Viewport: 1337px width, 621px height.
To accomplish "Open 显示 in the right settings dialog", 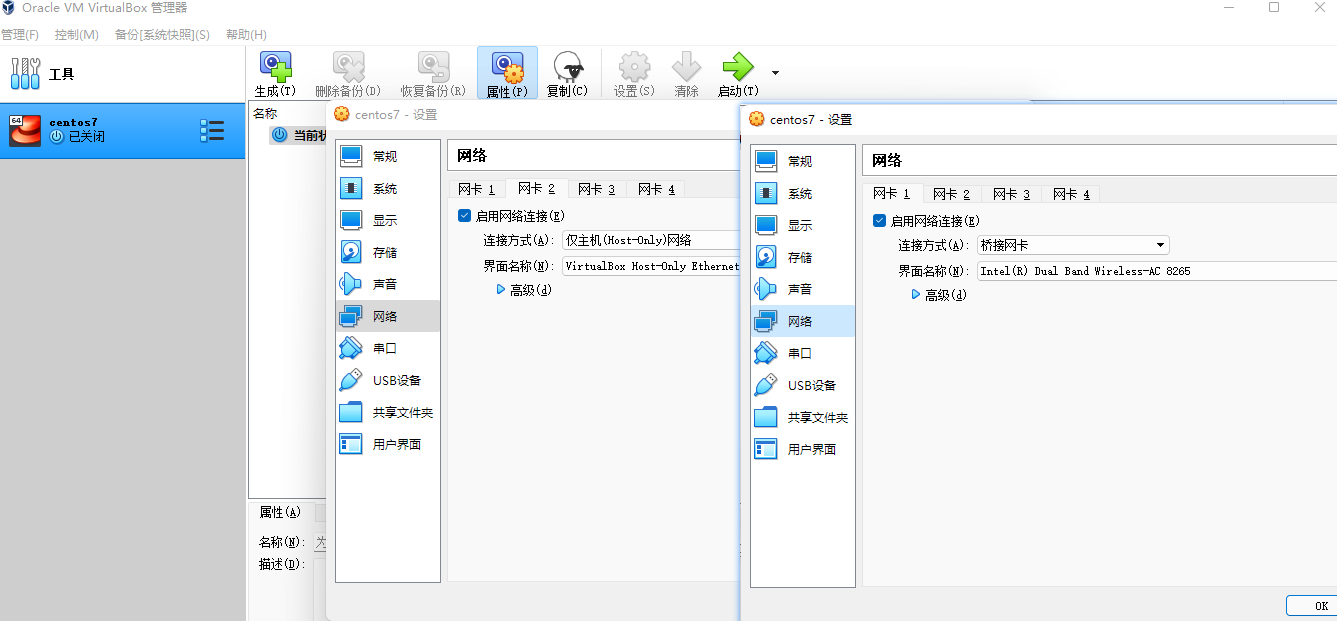I will point(803,225).
